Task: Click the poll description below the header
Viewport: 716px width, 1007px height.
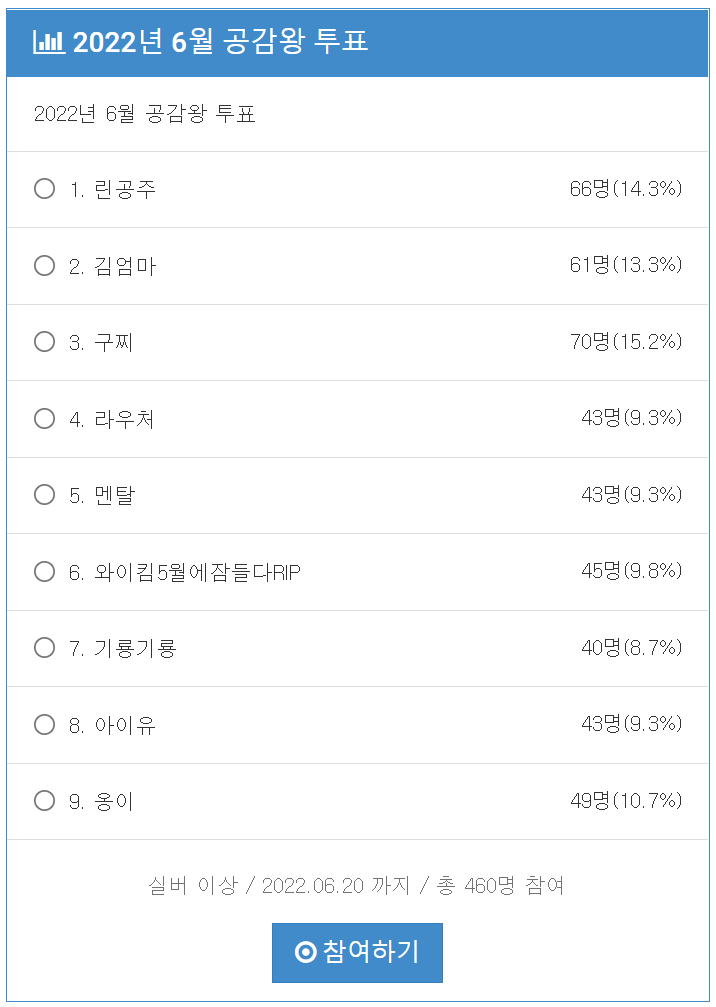Action: (144, 114)
